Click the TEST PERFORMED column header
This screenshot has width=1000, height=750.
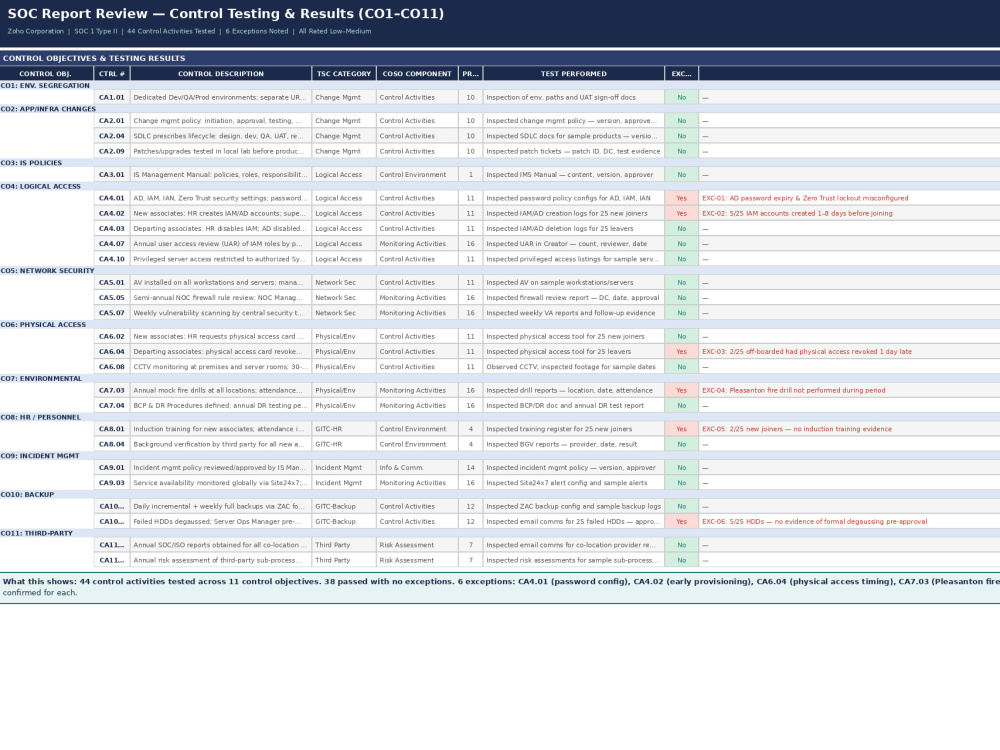click(x=574, y=73)
